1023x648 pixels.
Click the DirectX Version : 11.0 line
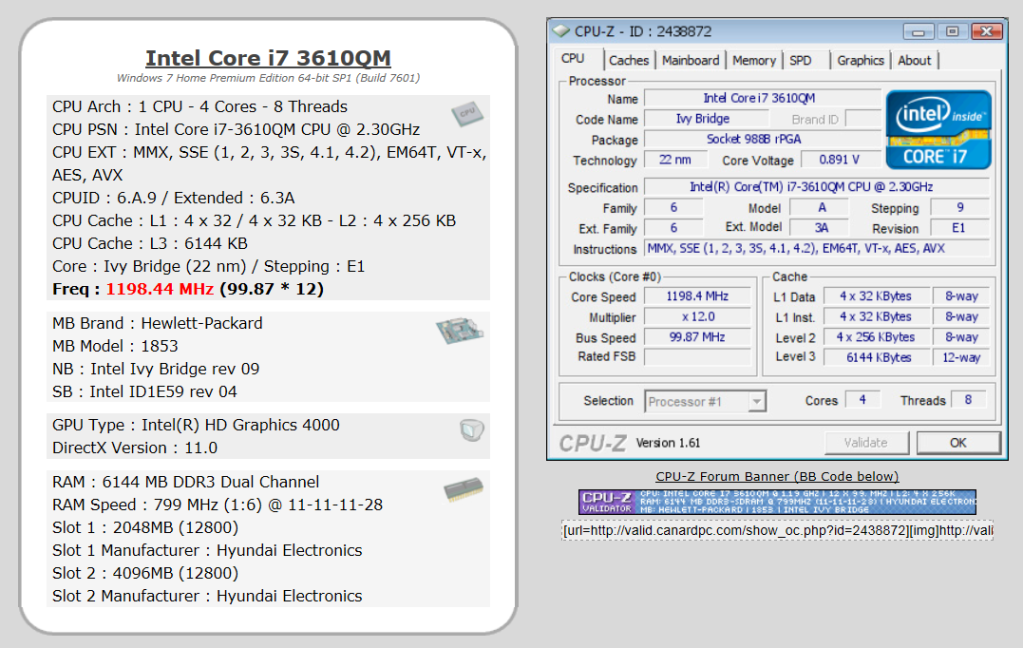click(x=135, y=448)
